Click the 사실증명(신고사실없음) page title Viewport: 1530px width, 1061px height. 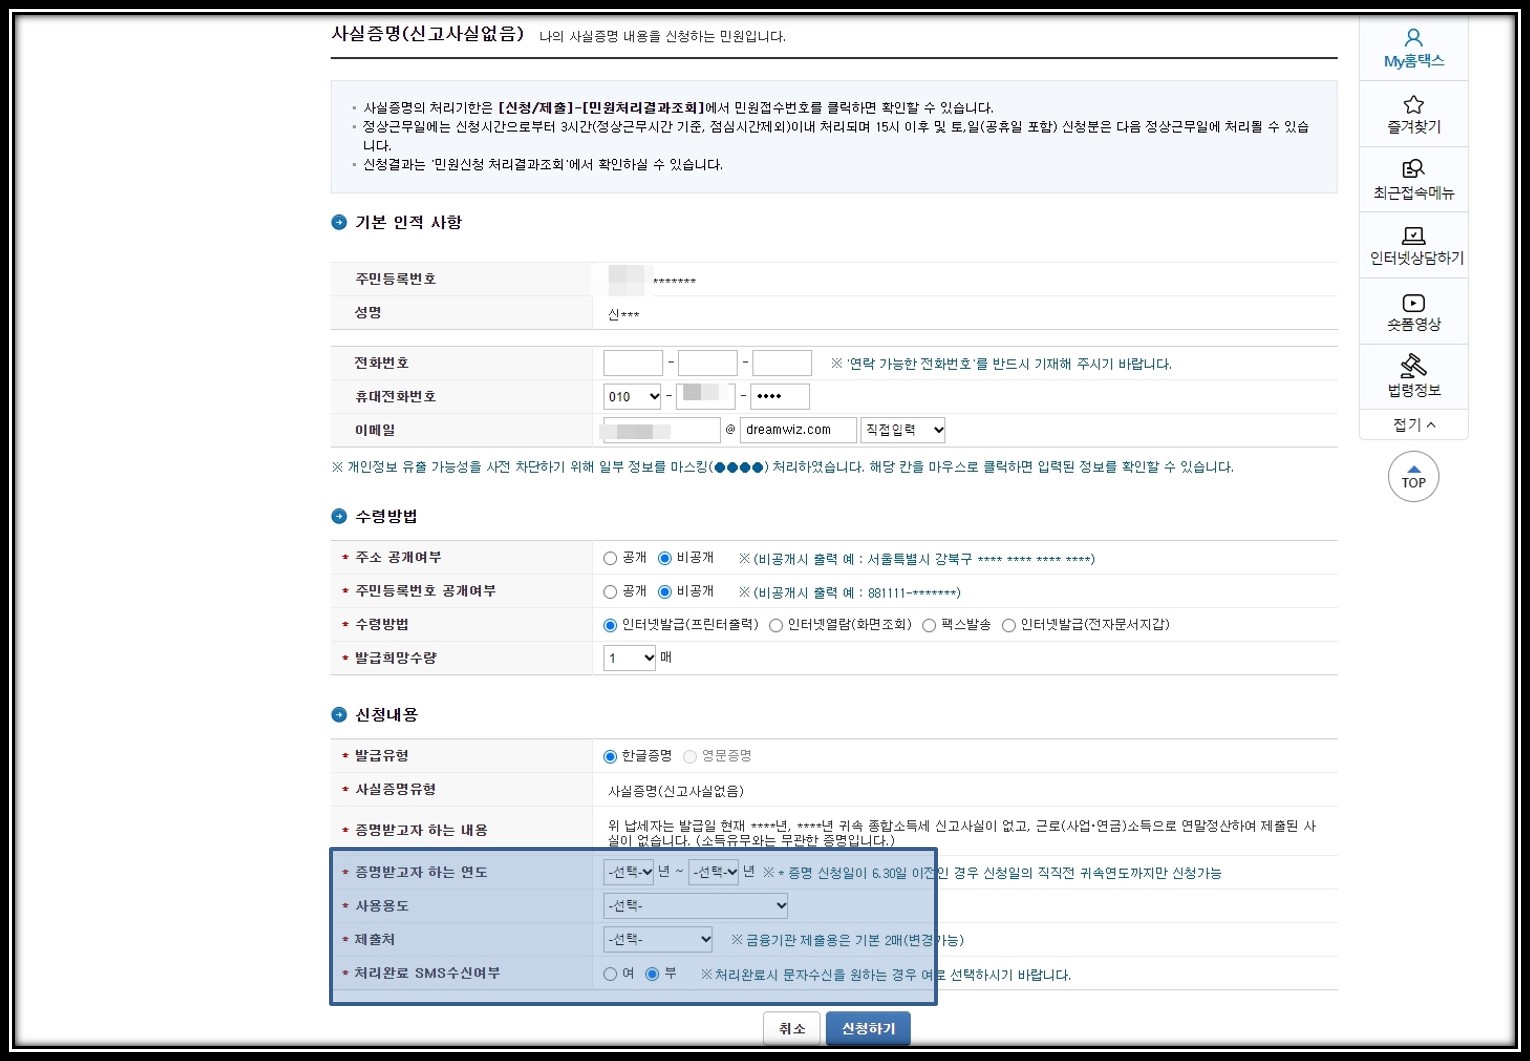tap(428, 34)
